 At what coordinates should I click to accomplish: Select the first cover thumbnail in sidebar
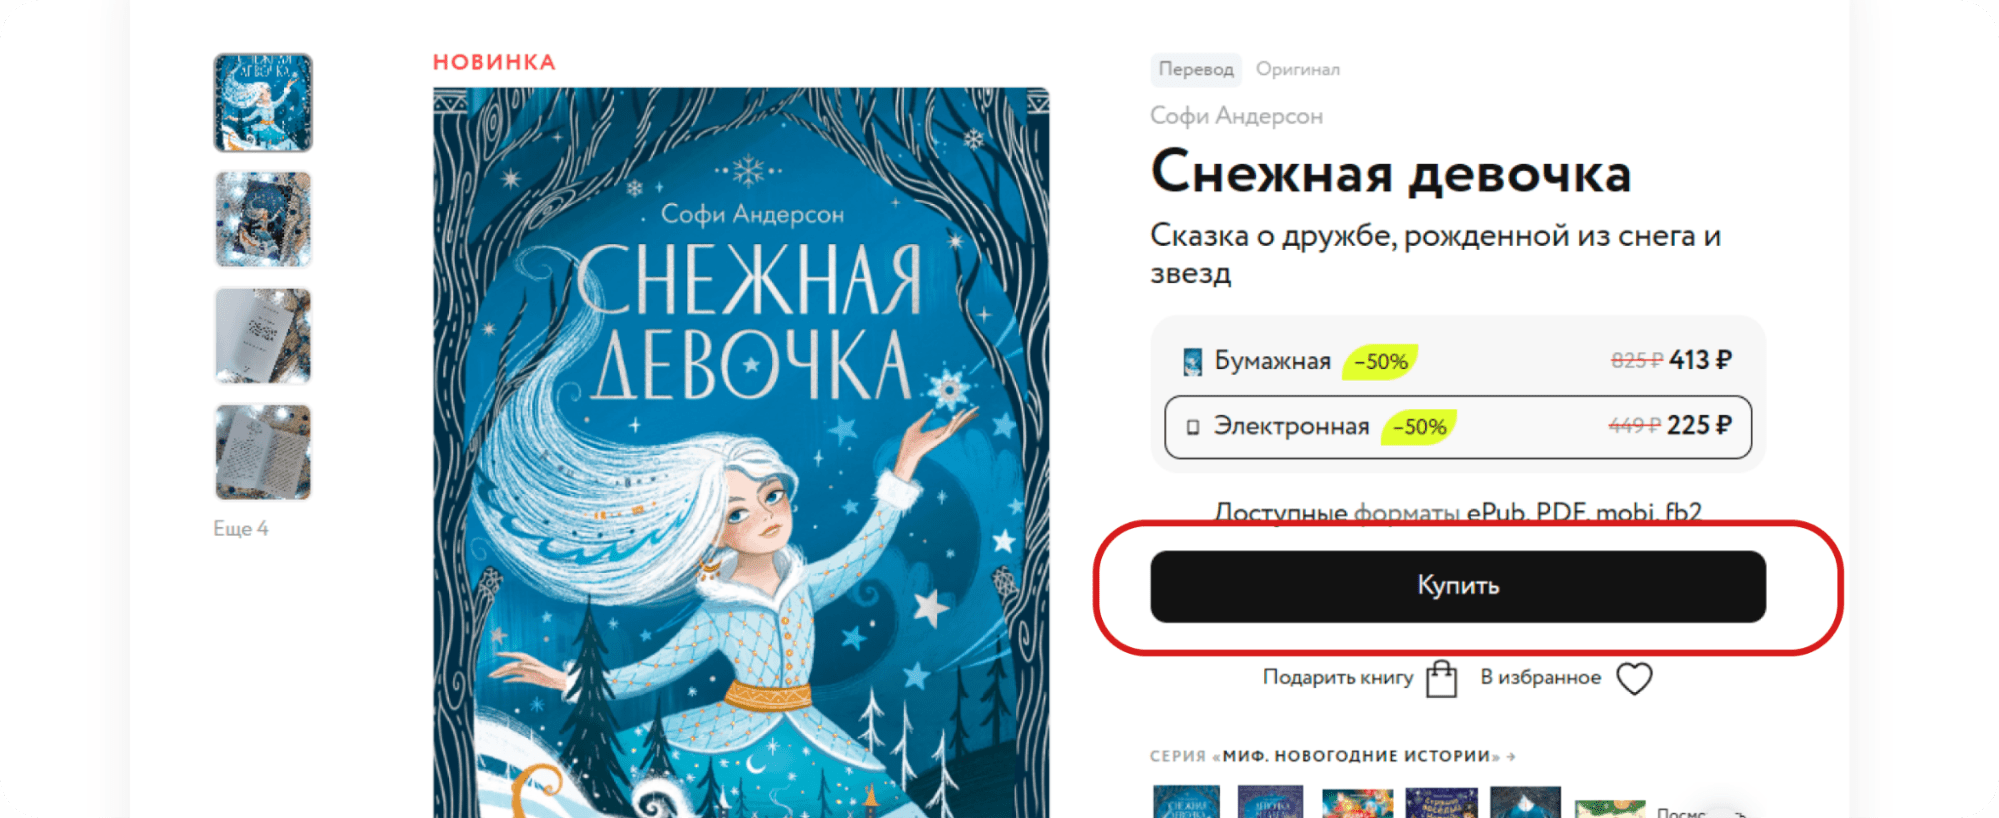263,102
